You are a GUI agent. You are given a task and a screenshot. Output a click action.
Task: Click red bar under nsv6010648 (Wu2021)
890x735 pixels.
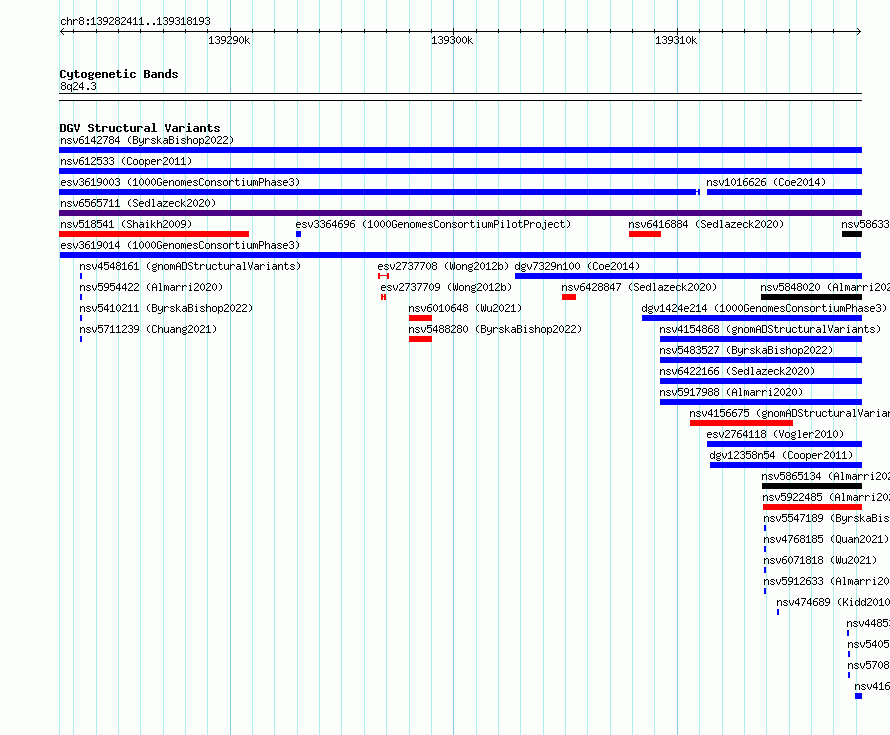pos(421,318)
